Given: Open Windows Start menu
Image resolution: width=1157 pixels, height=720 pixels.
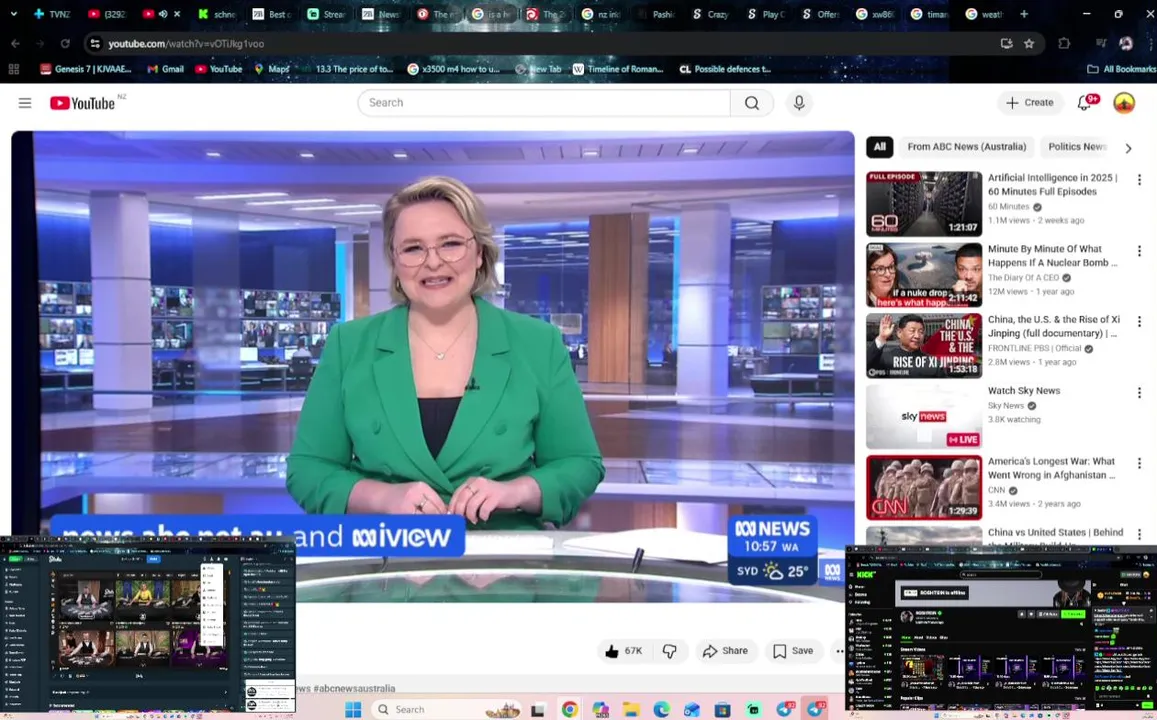Looking at the screenshot, I should [x=353, y=709].
